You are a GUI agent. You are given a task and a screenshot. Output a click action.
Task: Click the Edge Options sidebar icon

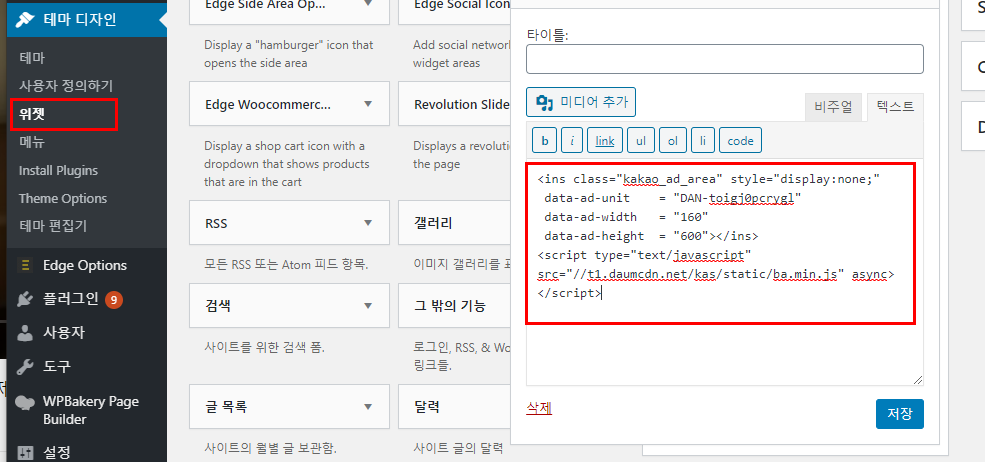[25, 265]
